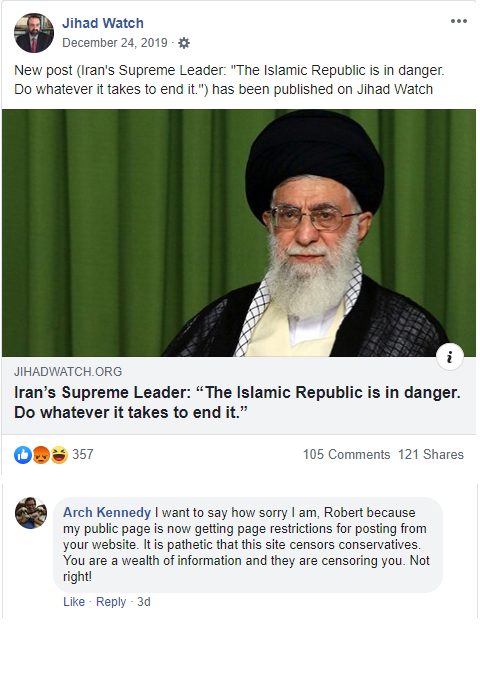Open Arch Kennedy's profile name link
The width and height of the screenshot is (480, 675).
[x=107, y=512]
